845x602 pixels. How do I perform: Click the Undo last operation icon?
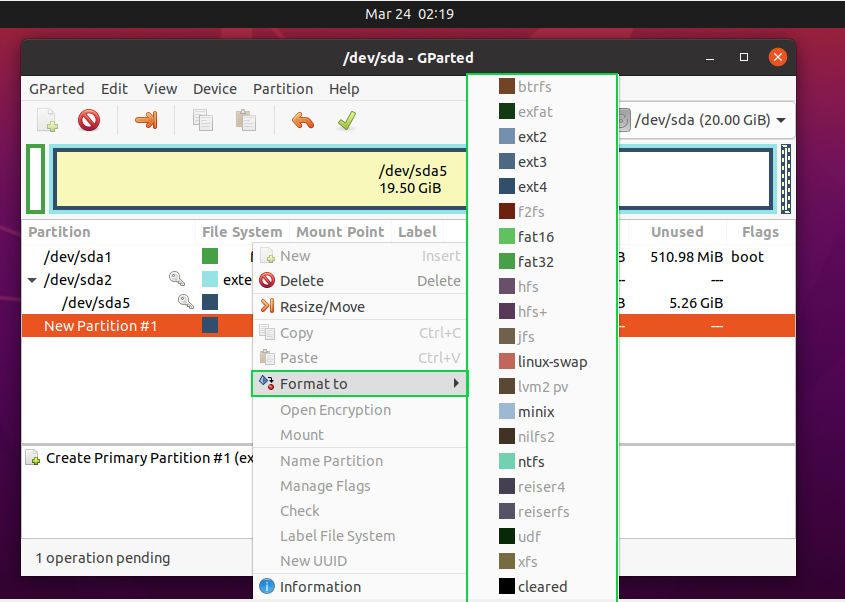click(x=302, y=120)
